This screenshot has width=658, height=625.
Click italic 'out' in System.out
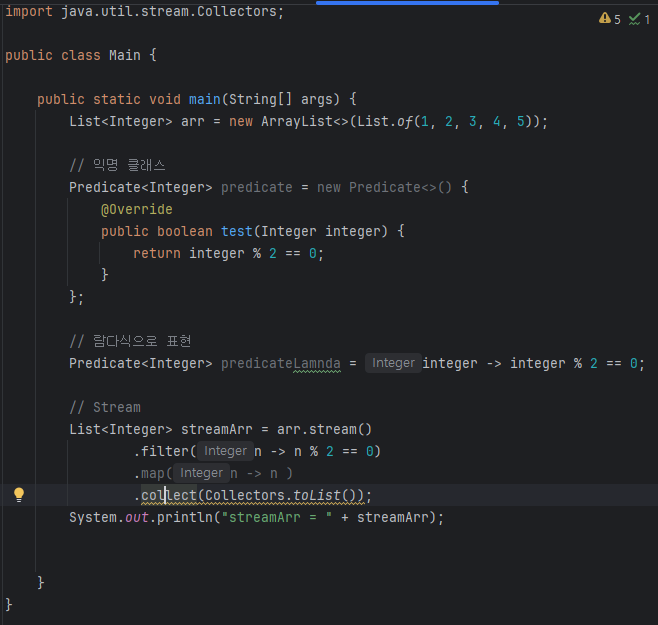tap(137, 518)
